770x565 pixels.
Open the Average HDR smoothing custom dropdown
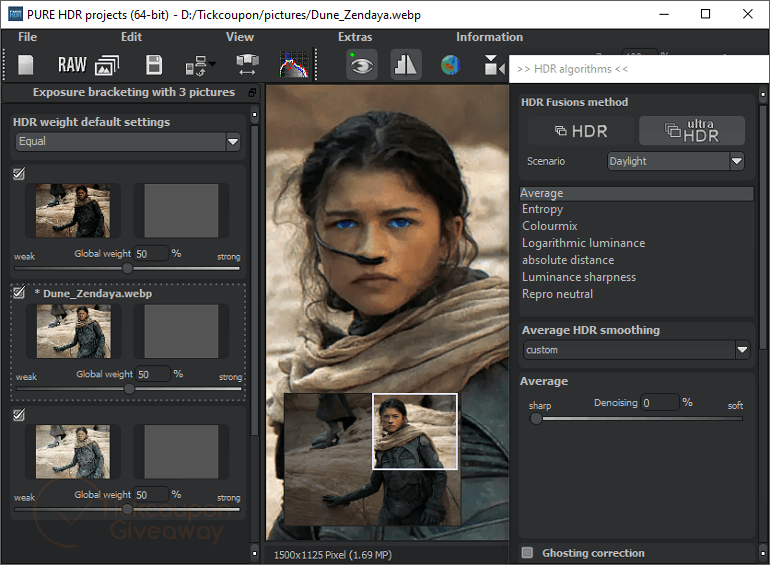click(636, 350)
